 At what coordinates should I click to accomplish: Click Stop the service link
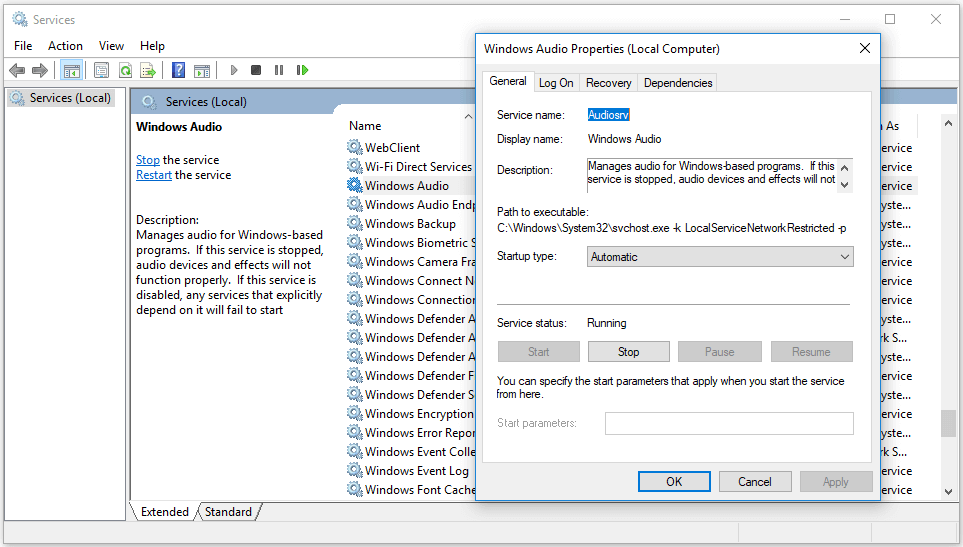tap(147, 160)
